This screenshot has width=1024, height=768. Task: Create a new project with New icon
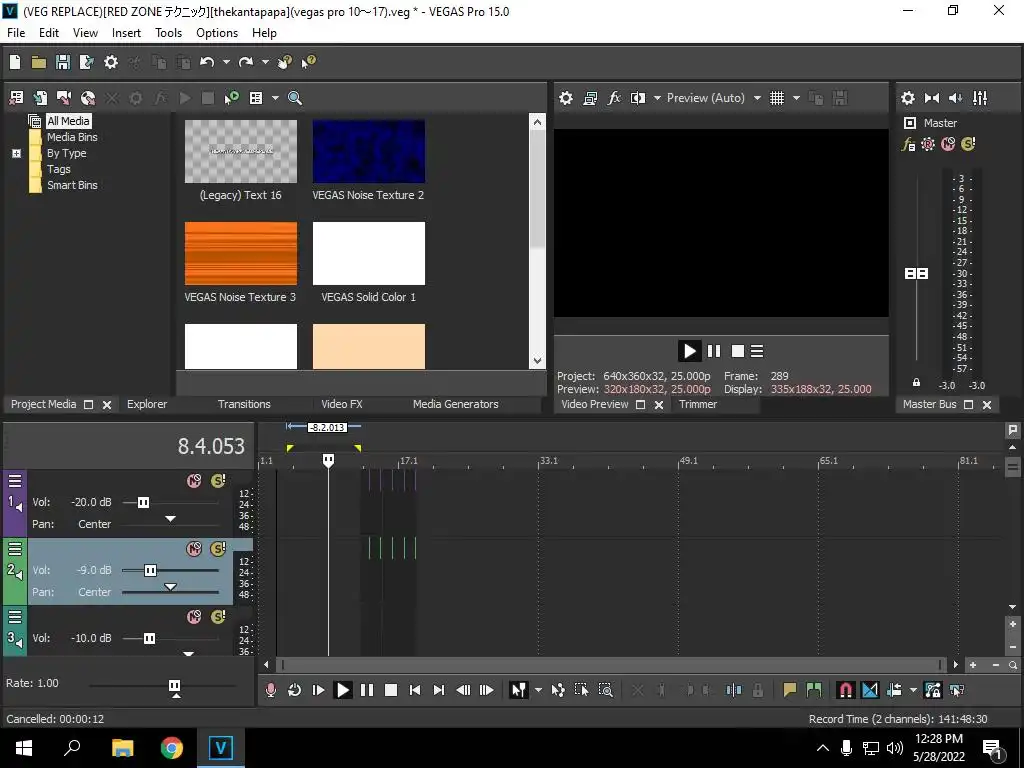[x=15, y=62]
